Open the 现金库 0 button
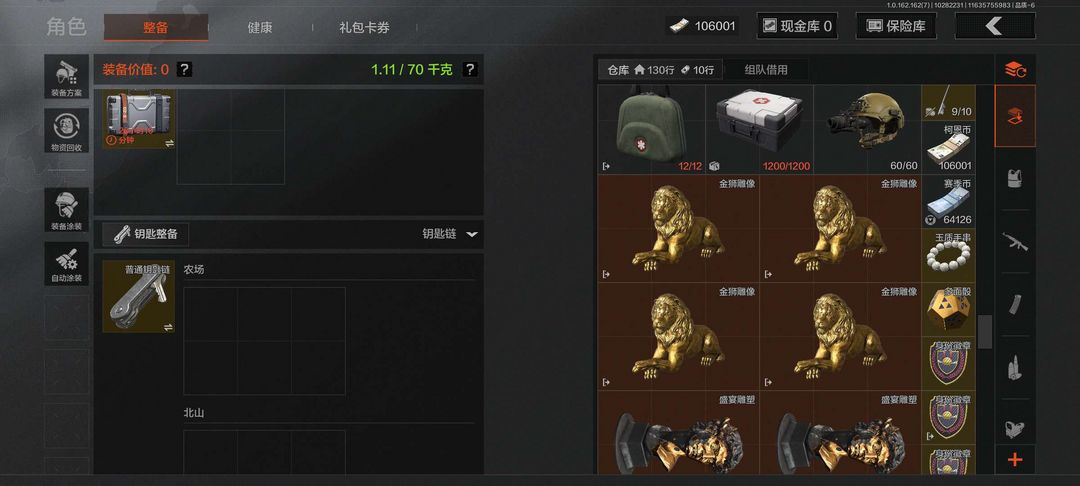This screenshot has height=486, width=1080. (x=798, y=26)
